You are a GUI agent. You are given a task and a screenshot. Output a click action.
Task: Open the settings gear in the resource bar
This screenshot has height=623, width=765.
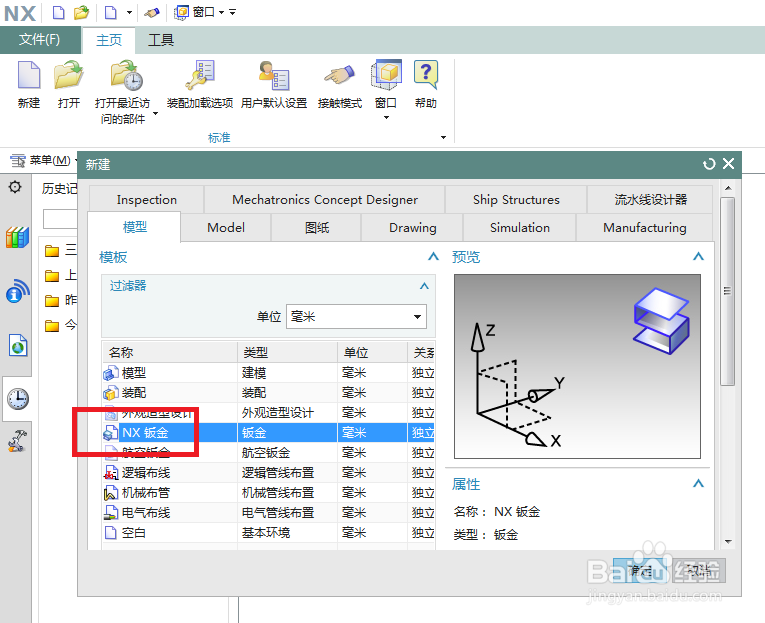[15, 187]
